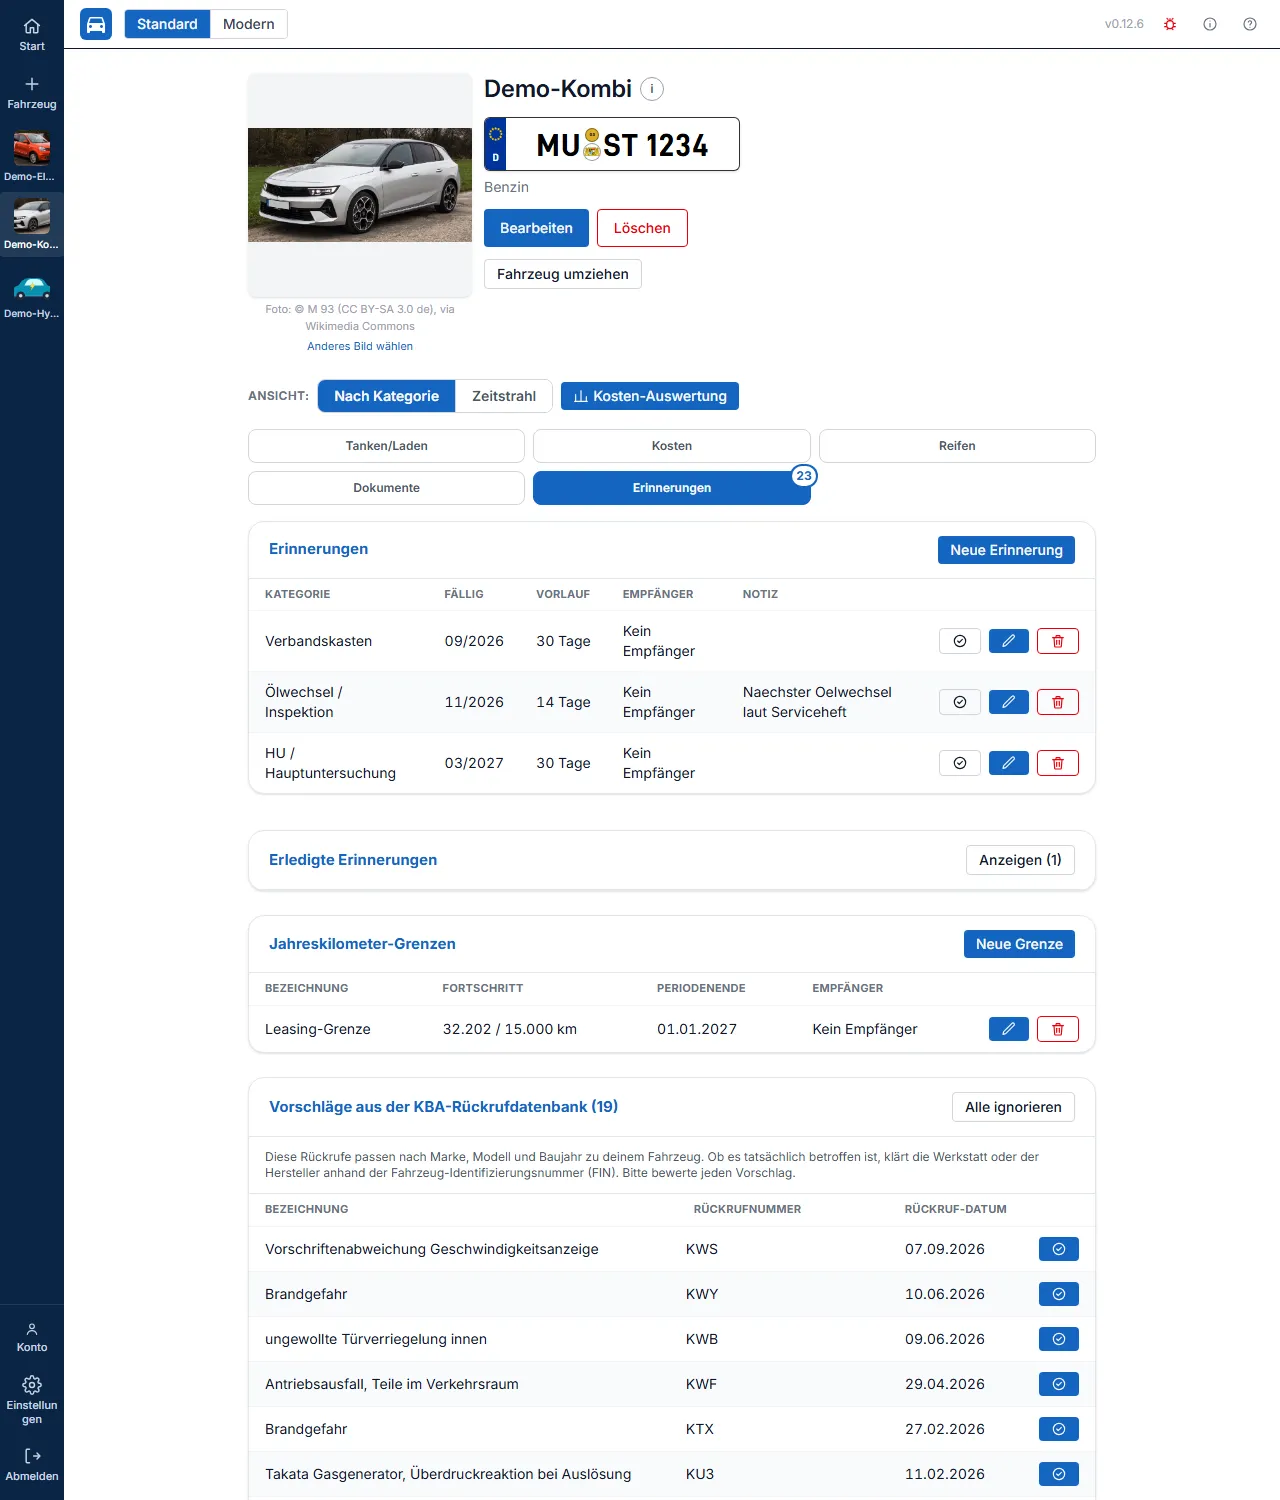The image size is (1280, 1500).
Task: Select Demo-Hybrid vehicle thumbnail in sidebar
Action: (32, 295)
